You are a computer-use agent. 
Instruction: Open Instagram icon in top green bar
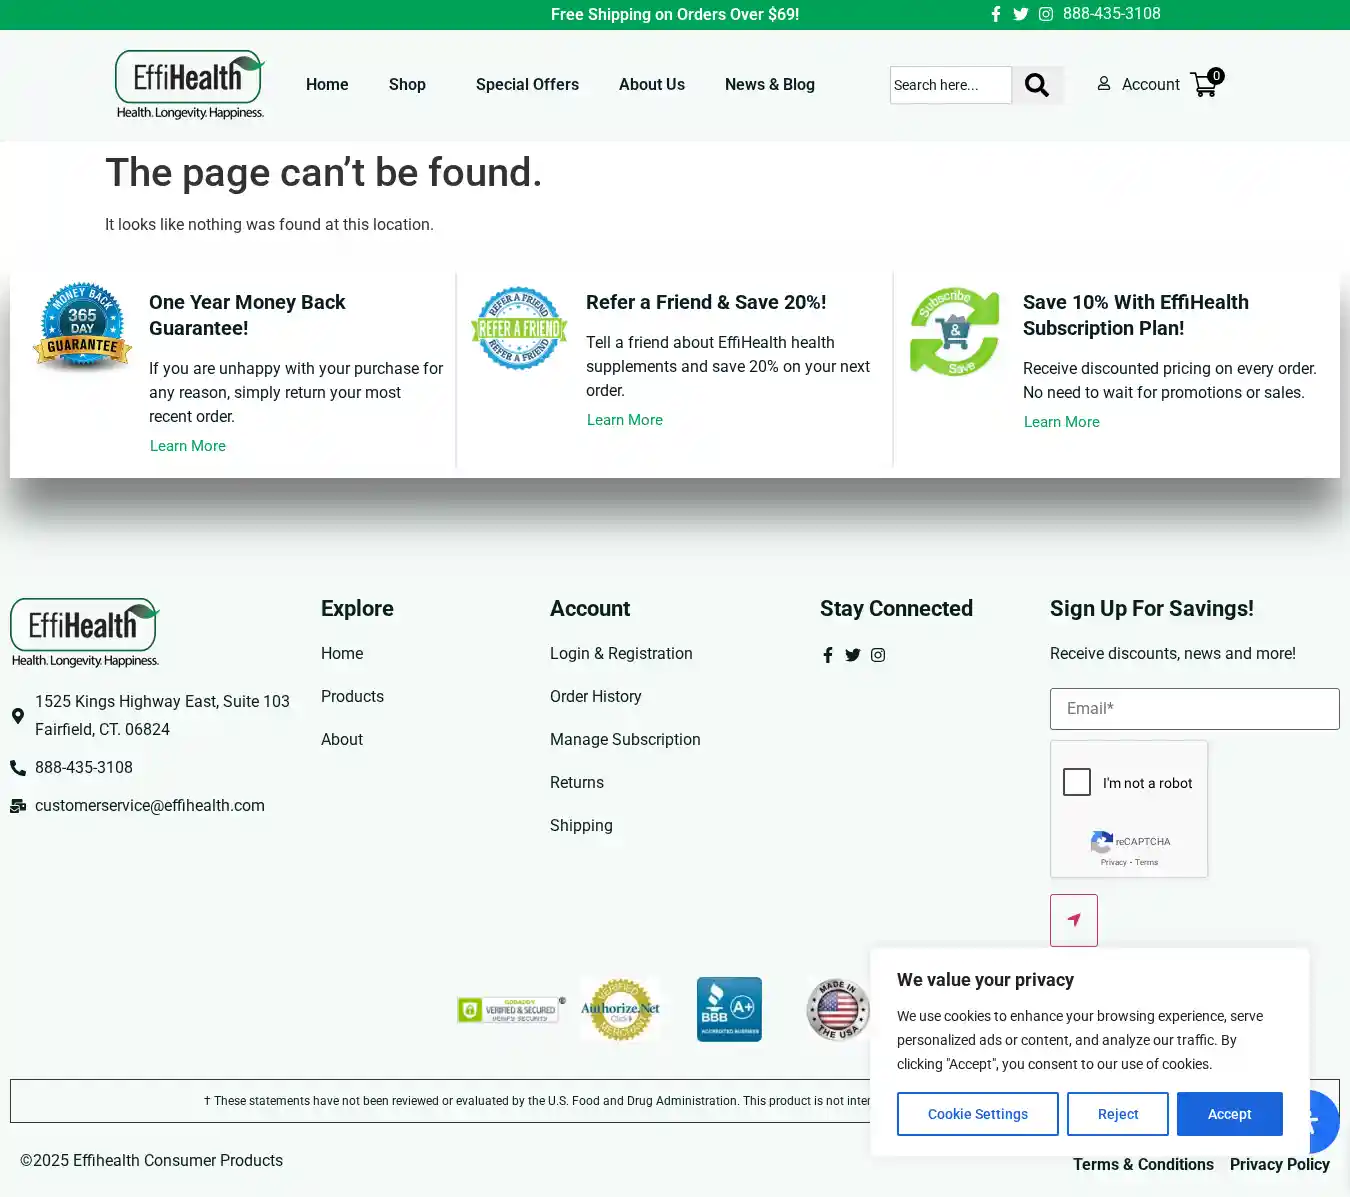(x=1045, y=14)
